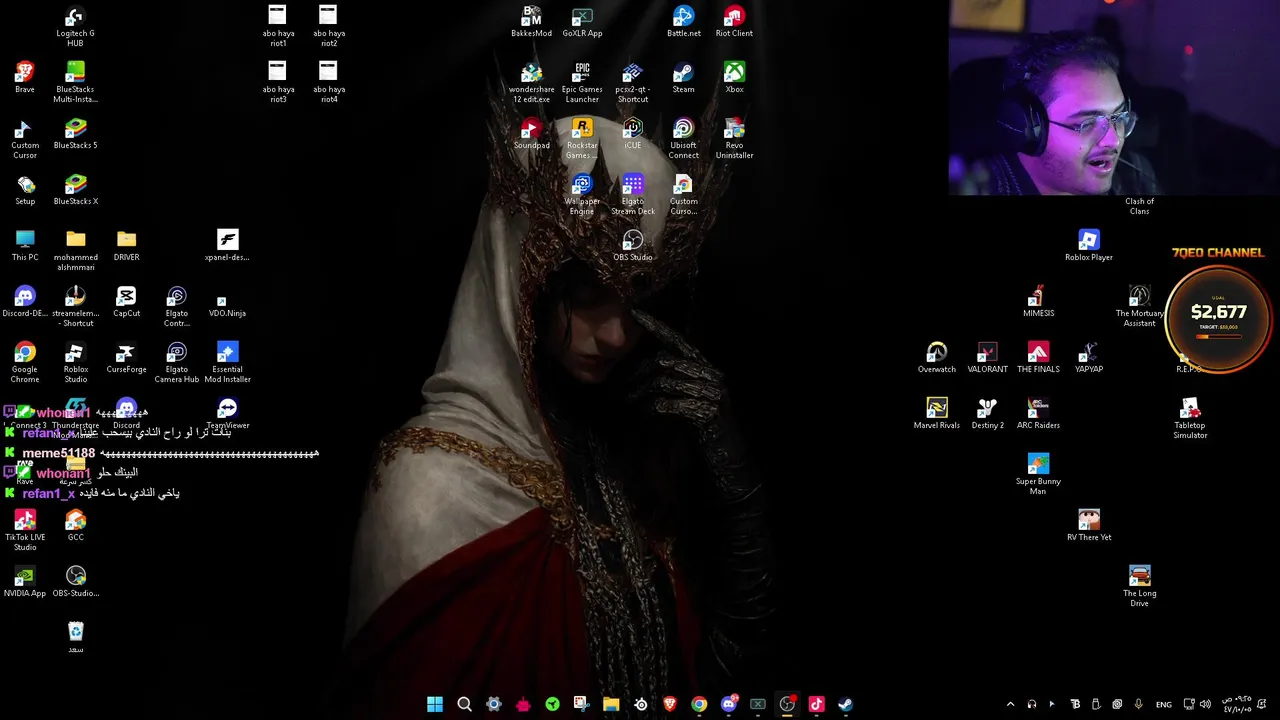
Task: Open the TikTok app in taskbar
Action: (x=816, y=704)
